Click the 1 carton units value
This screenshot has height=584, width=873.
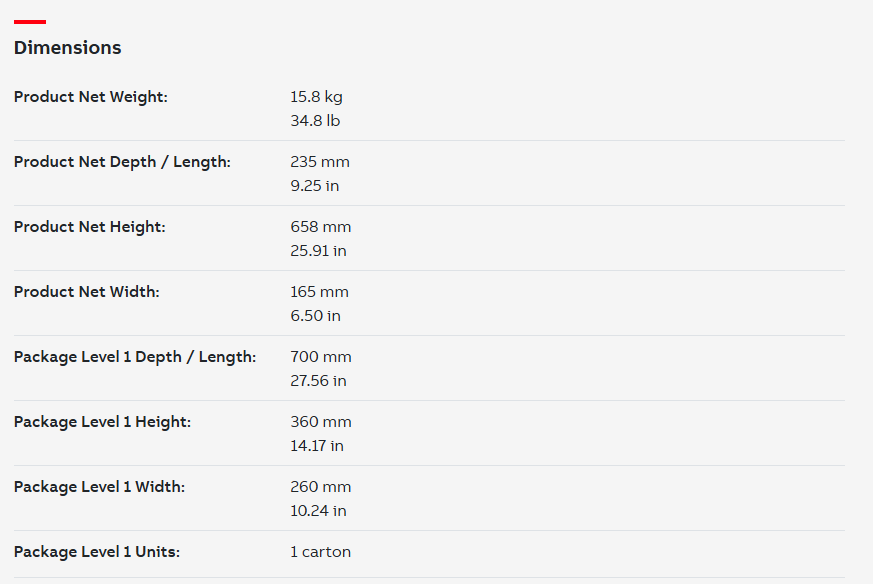point(321,552)
